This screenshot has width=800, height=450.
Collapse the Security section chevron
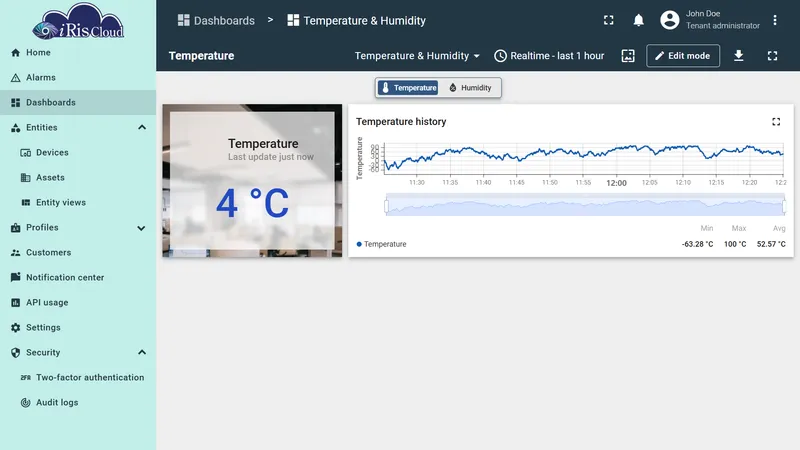point(142,353)
